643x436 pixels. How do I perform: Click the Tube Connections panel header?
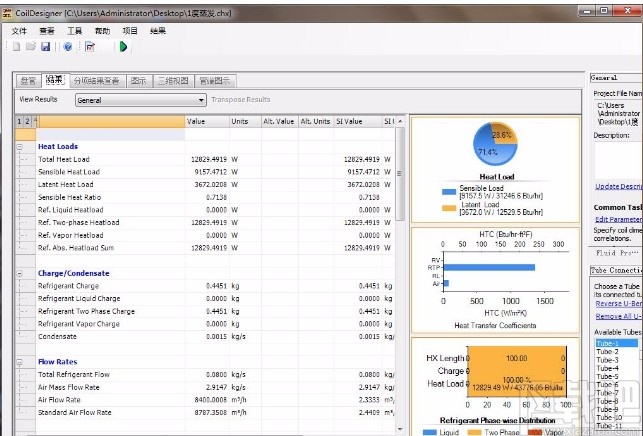(x=616, y=270)
